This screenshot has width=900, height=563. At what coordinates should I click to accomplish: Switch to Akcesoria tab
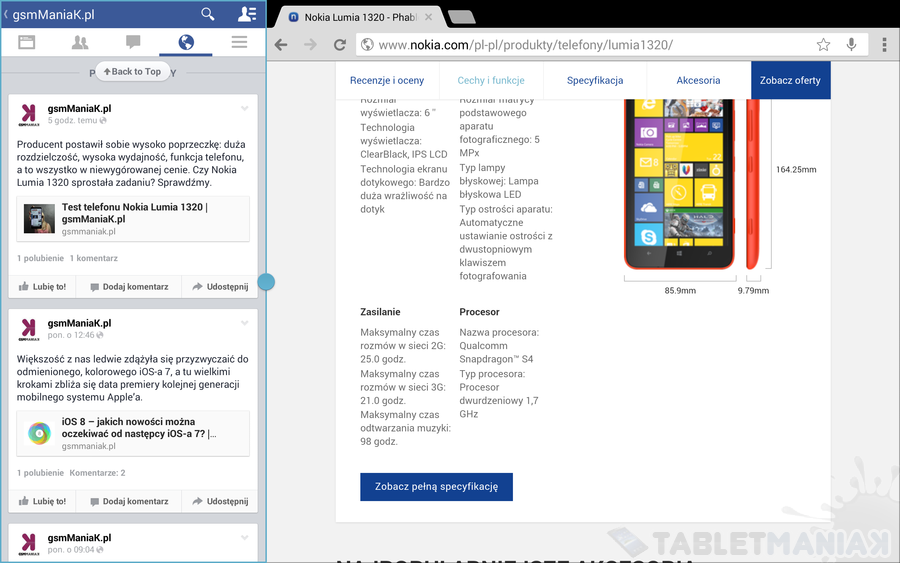(698, 80)
